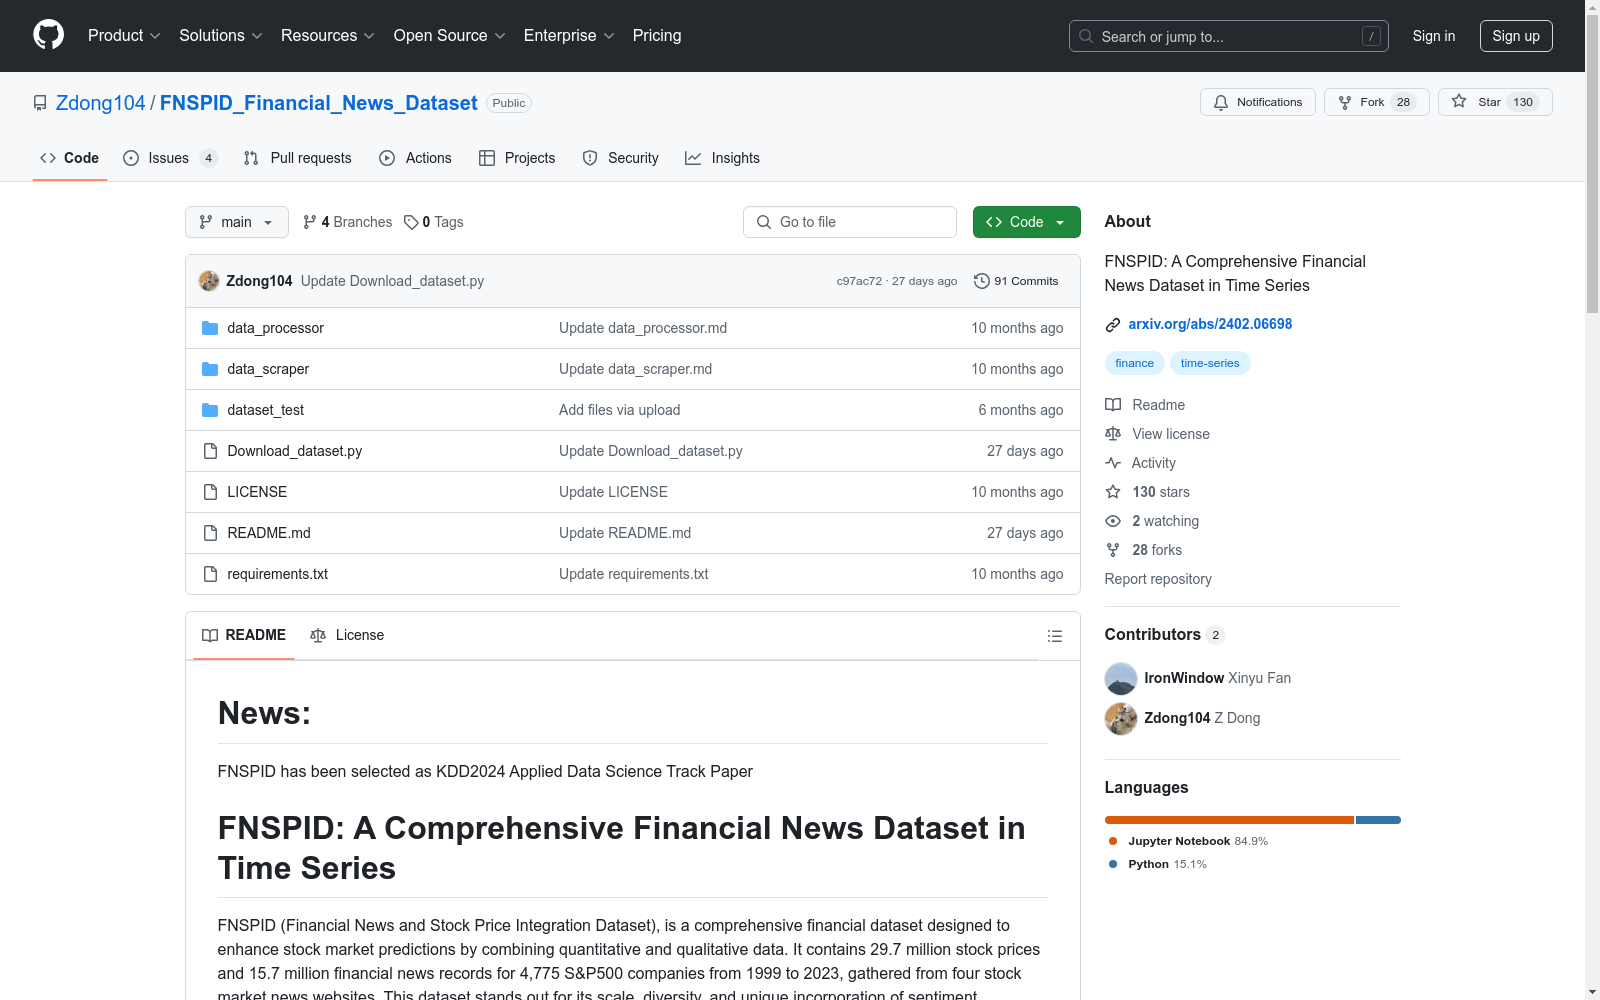
Task: Click 'Add files via upload' commit message
Action: pyautogui.click(x=620, y=410)
